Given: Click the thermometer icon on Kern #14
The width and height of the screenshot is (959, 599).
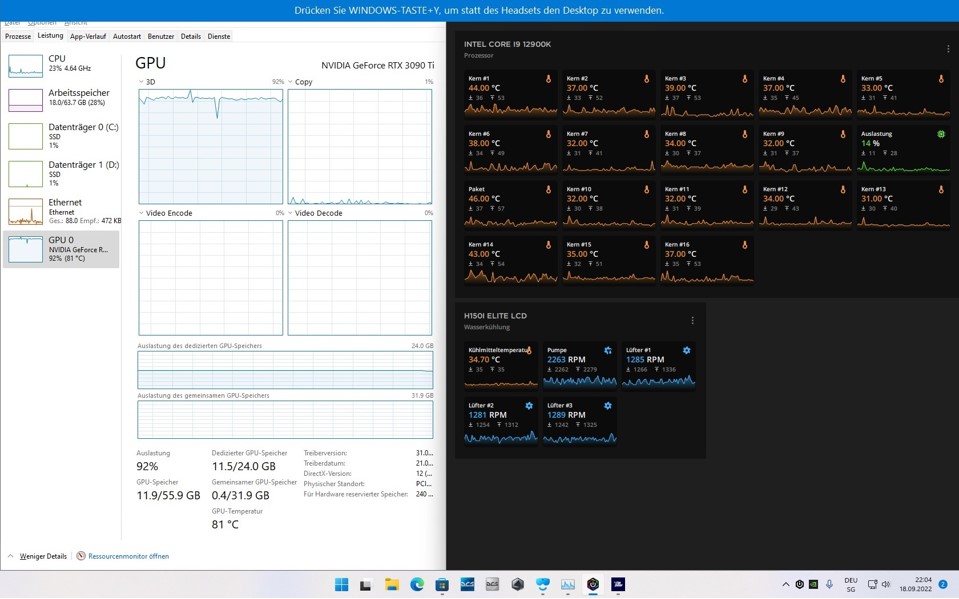Looking at the screenshot, I should pos(548,245).
